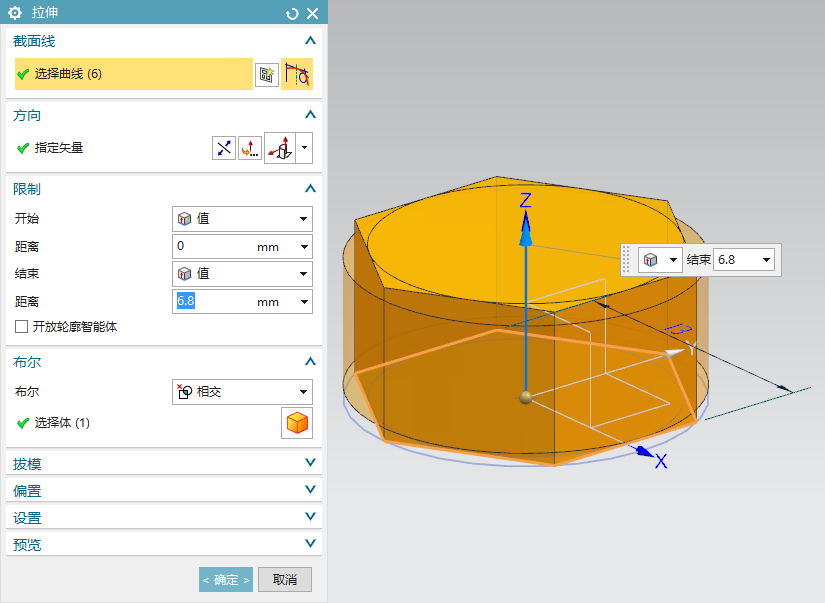Click the orange cube select body icon
This screenshot has width=825, height=603.
297,423
